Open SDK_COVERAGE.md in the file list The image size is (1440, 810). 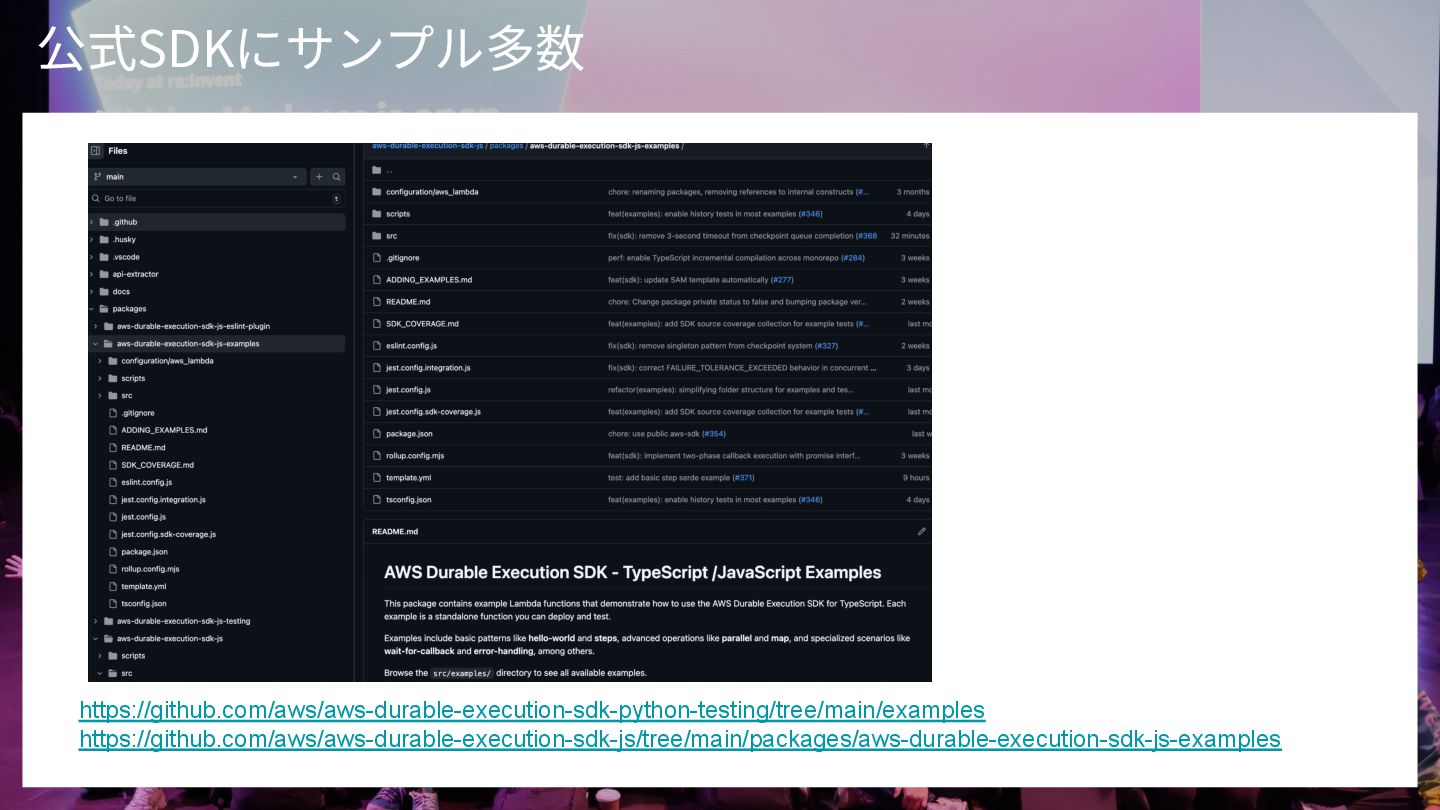point(422,324)
